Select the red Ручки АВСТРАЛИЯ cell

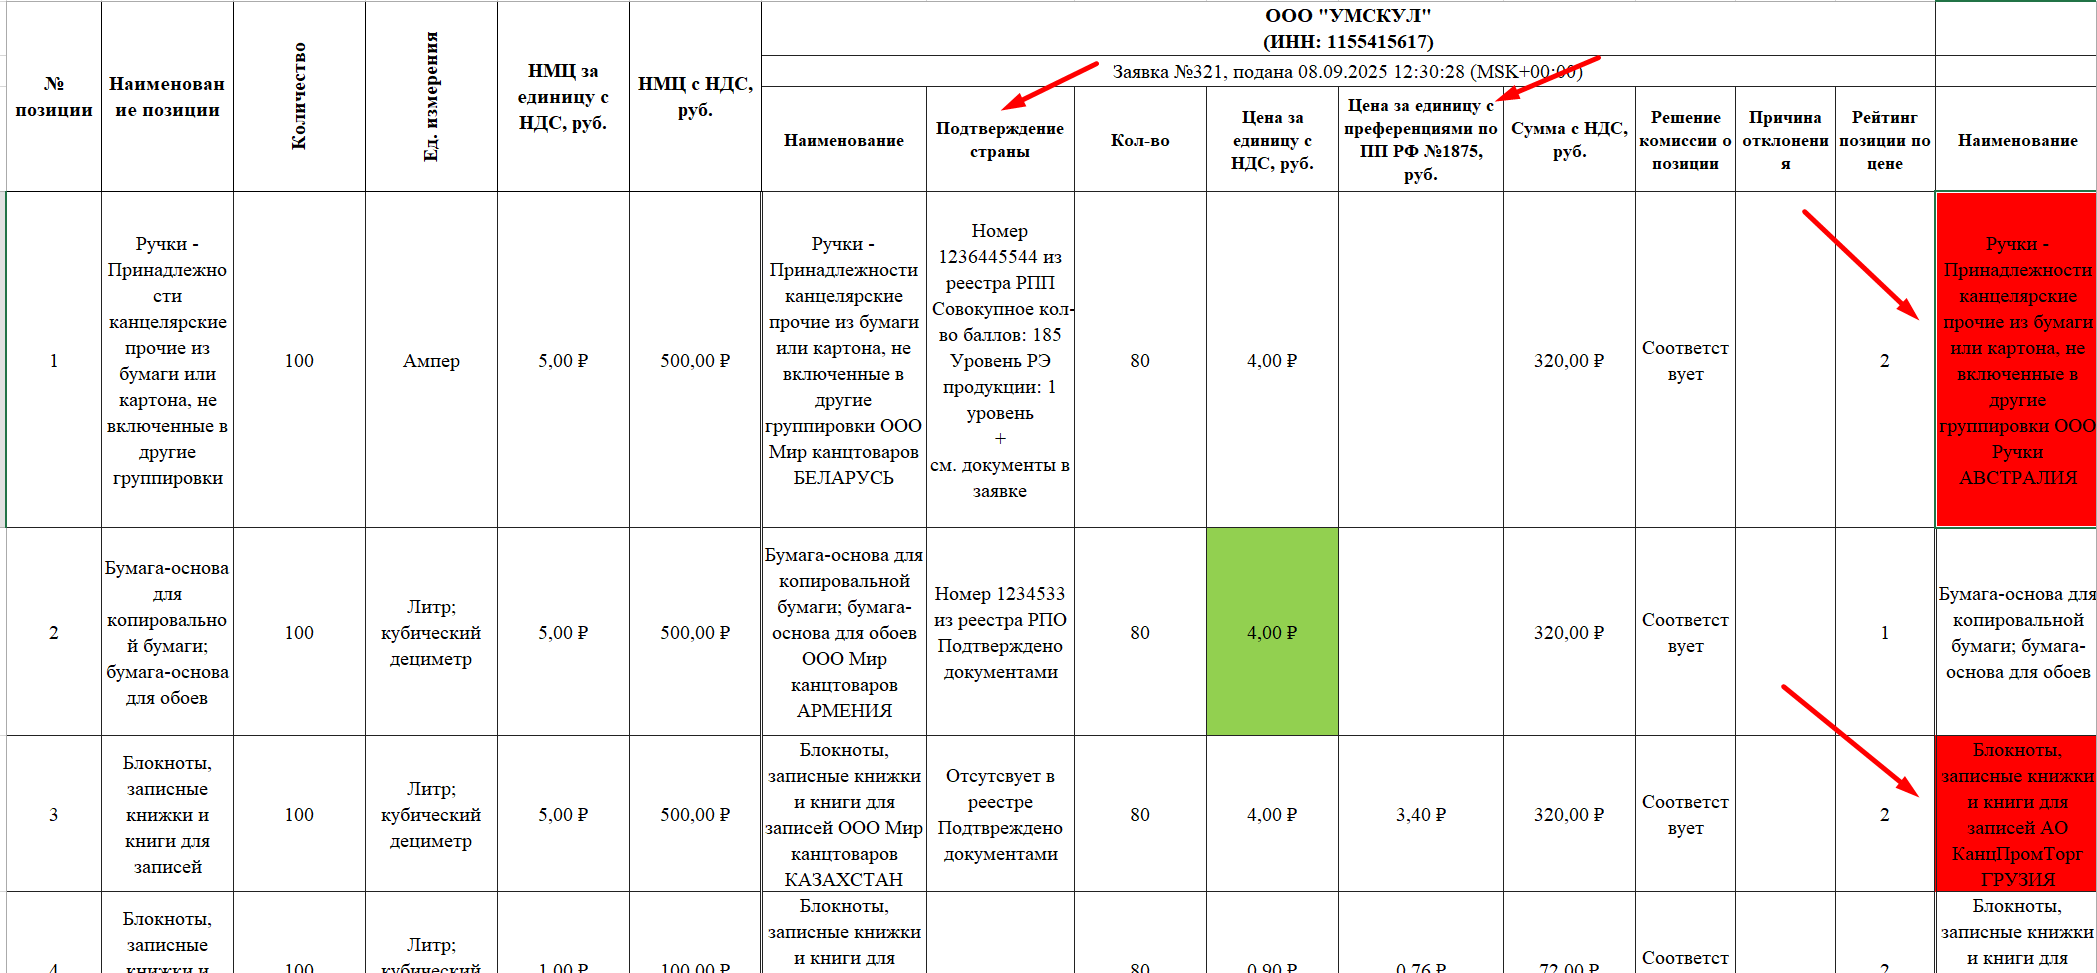2016,360
